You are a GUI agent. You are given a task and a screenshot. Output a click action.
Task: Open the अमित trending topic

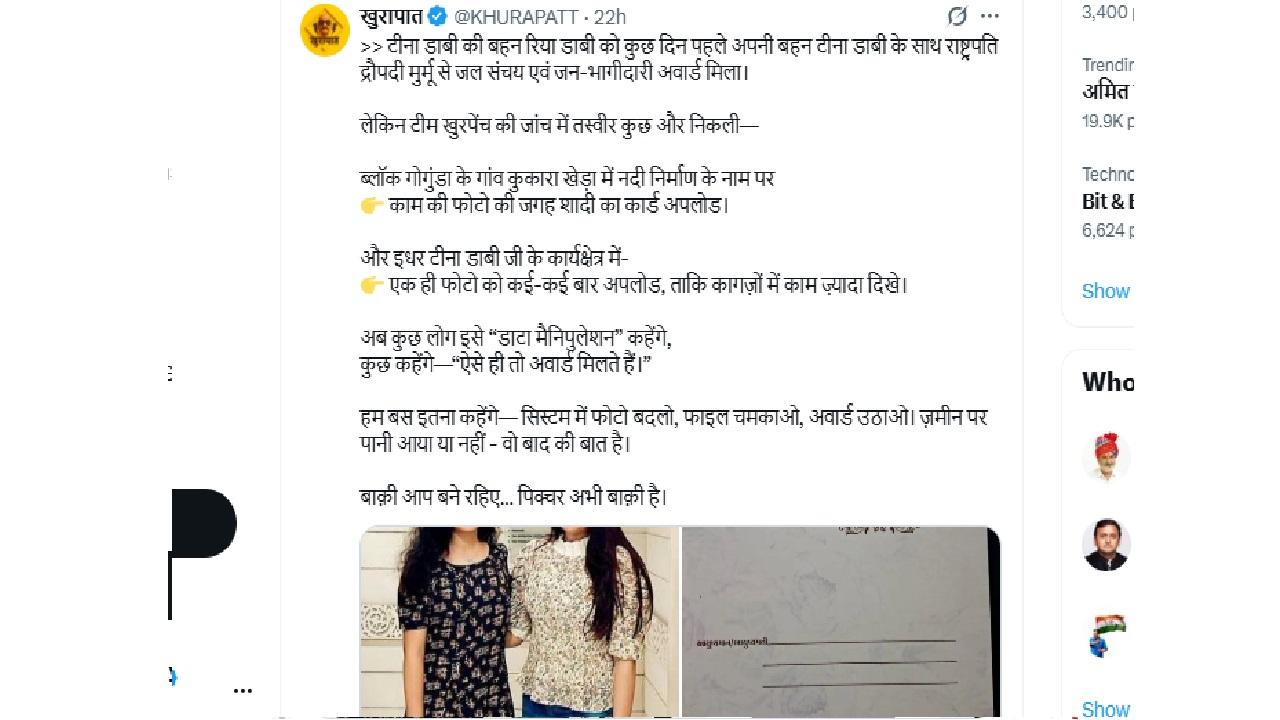[1107, 92]
